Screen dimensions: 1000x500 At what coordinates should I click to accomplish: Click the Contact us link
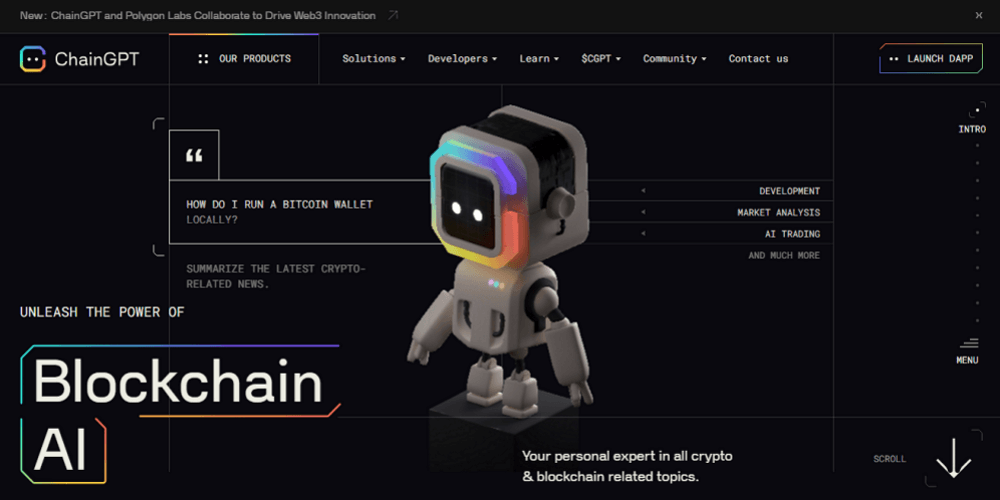[x=758, y=59]
